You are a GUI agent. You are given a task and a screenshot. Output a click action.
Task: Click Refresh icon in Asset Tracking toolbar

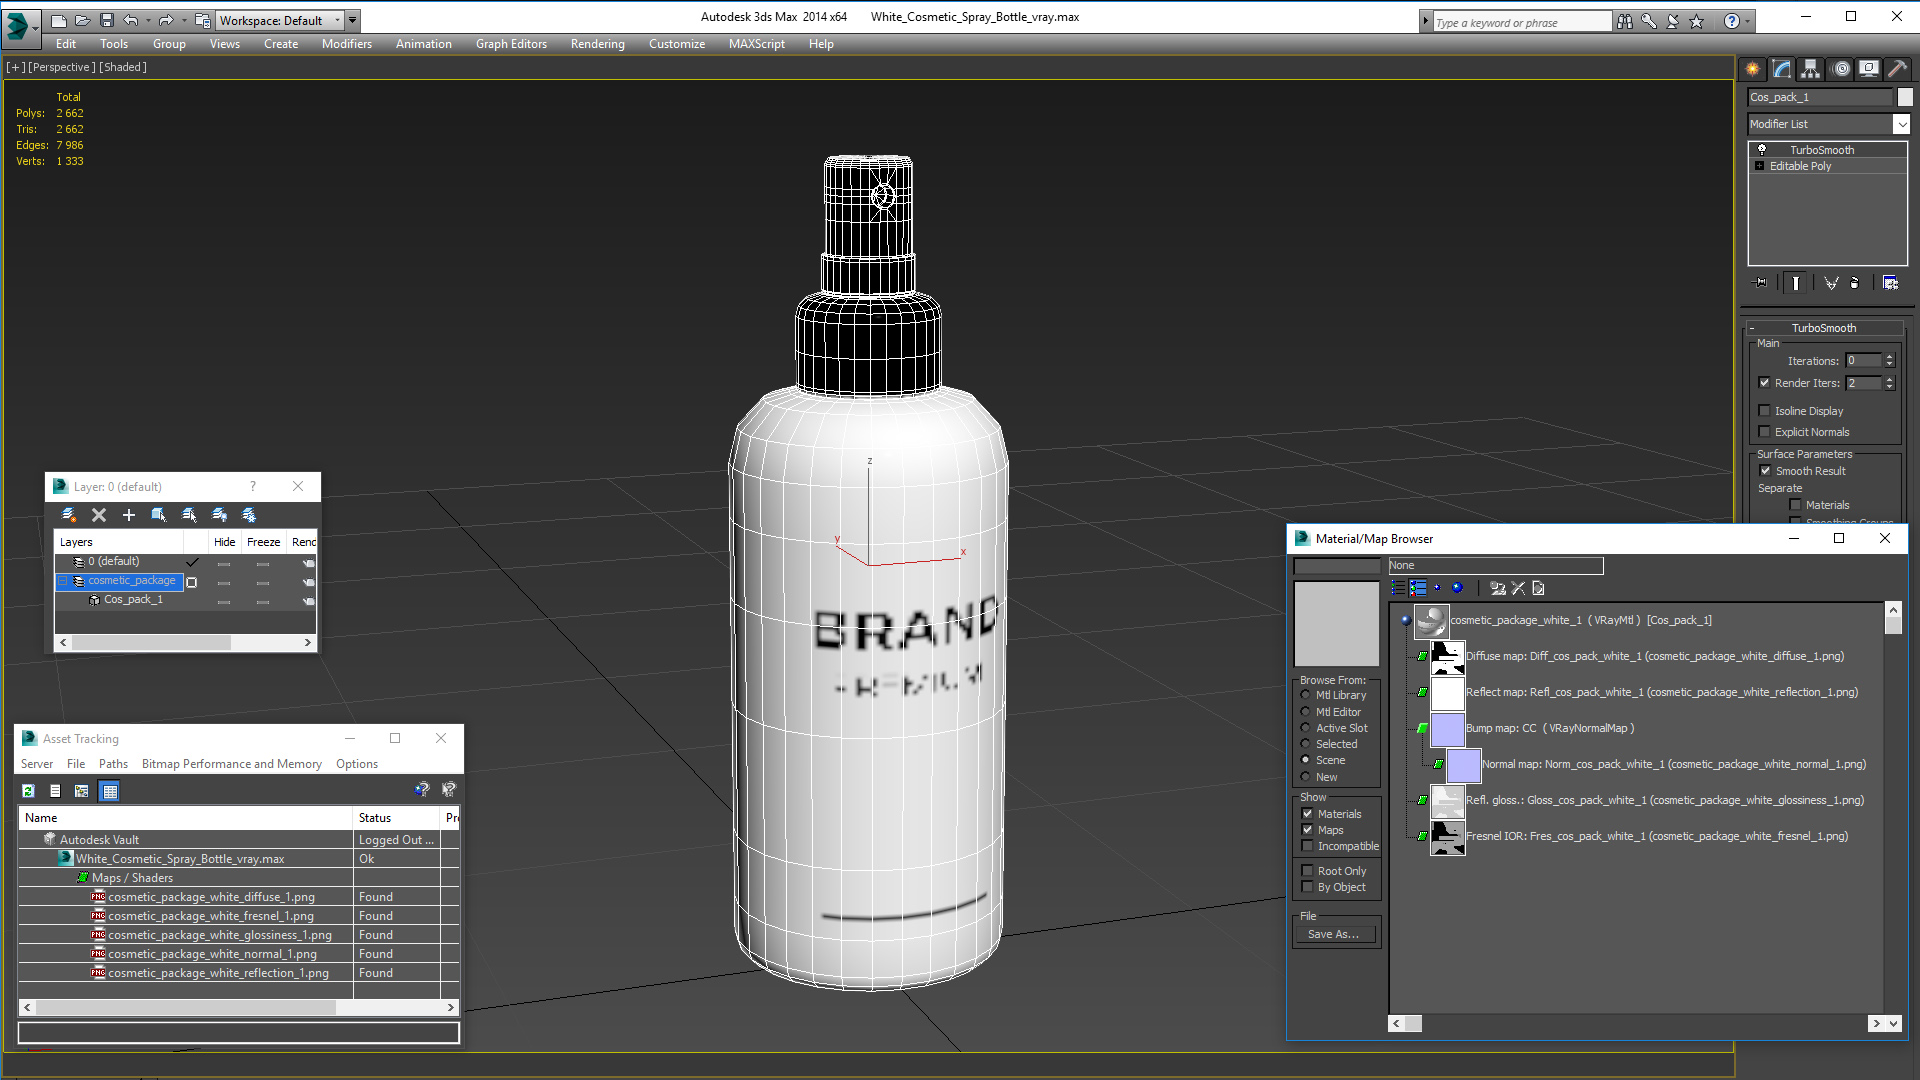pos(28,791)
